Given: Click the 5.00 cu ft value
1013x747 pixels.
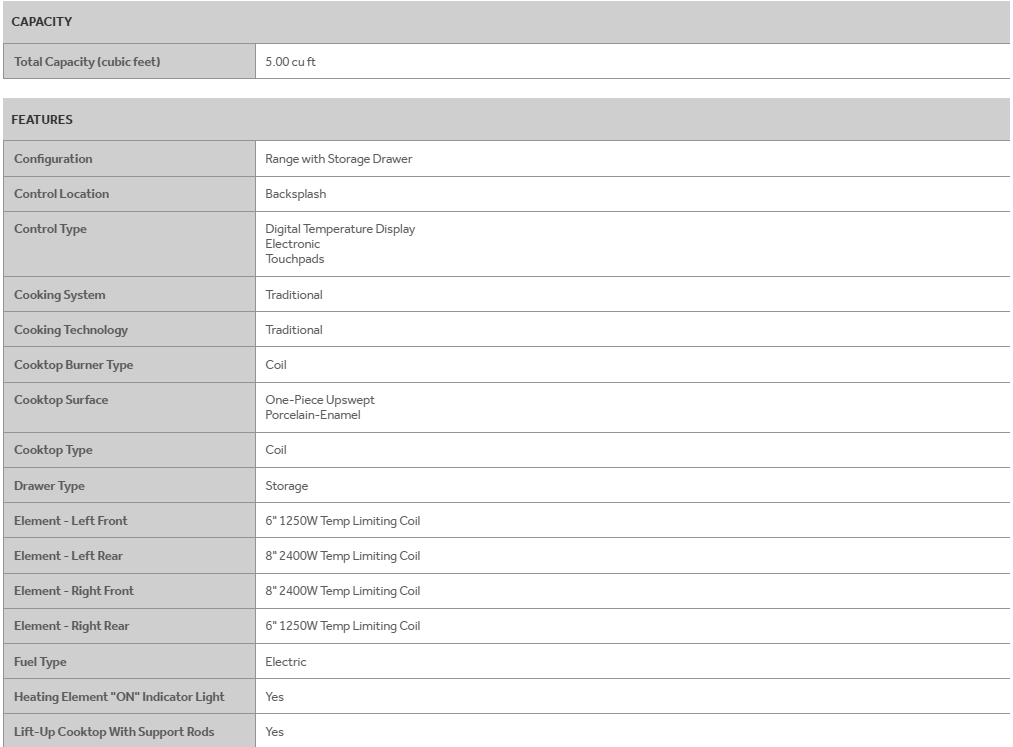Looking at the screenshot, I should [x=291, y=62].
